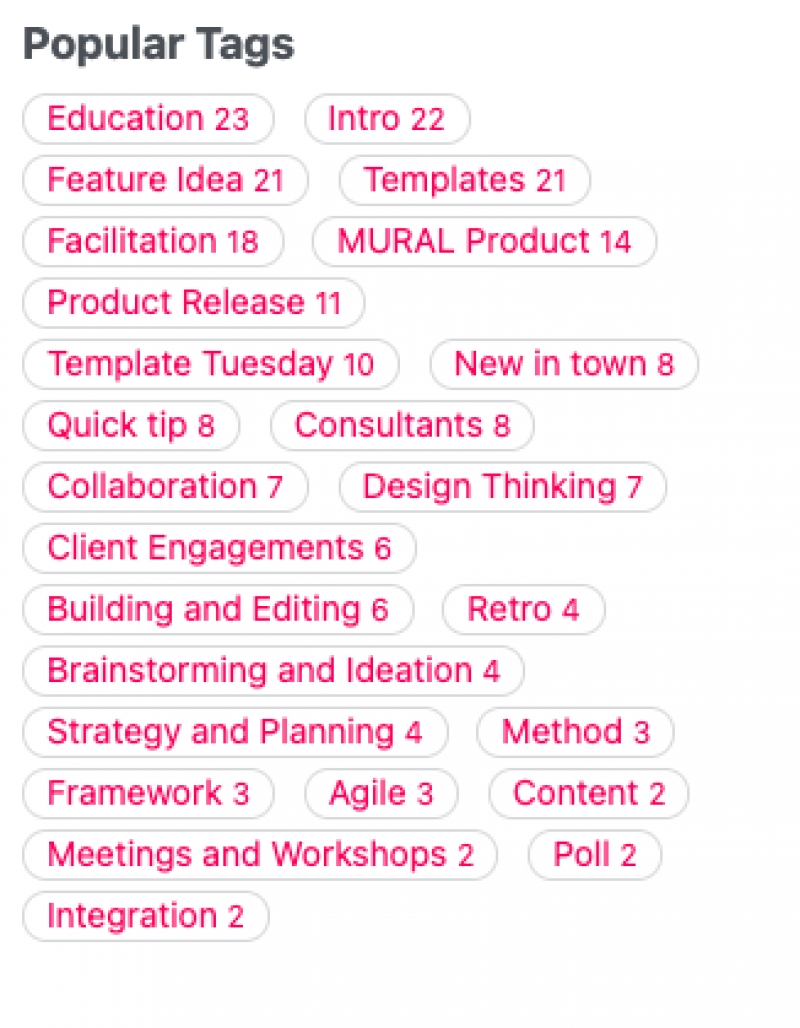Open the Intro tag
Viewport: 800px width, 1028px height.
click(386, 119)
